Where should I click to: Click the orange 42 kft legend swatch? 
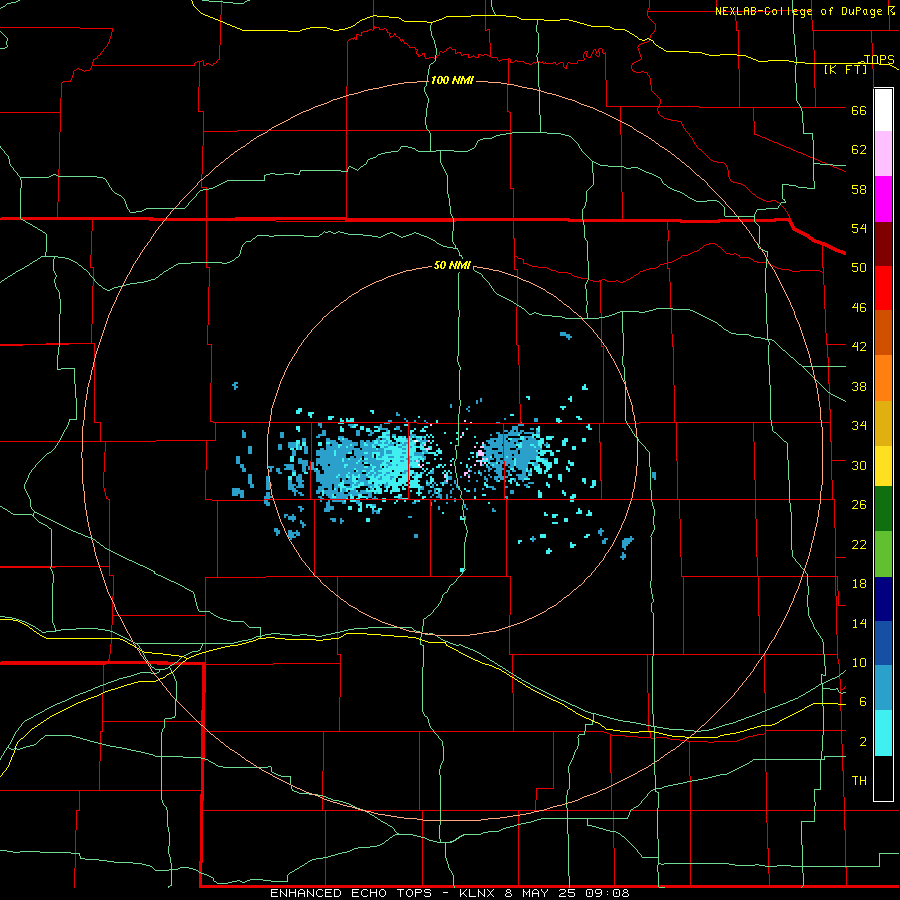883,377
